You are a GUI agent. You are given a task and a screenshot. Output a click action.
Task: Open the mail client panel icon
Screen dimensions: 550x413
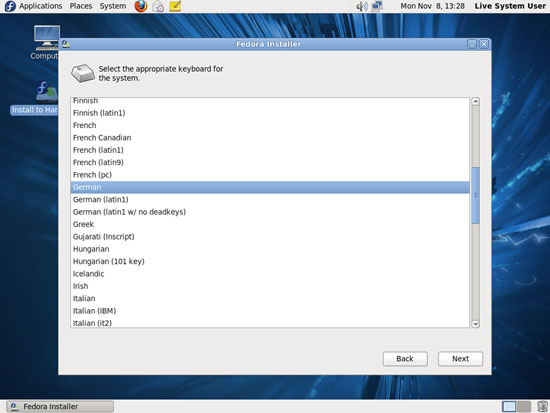(x=158, y=6)
